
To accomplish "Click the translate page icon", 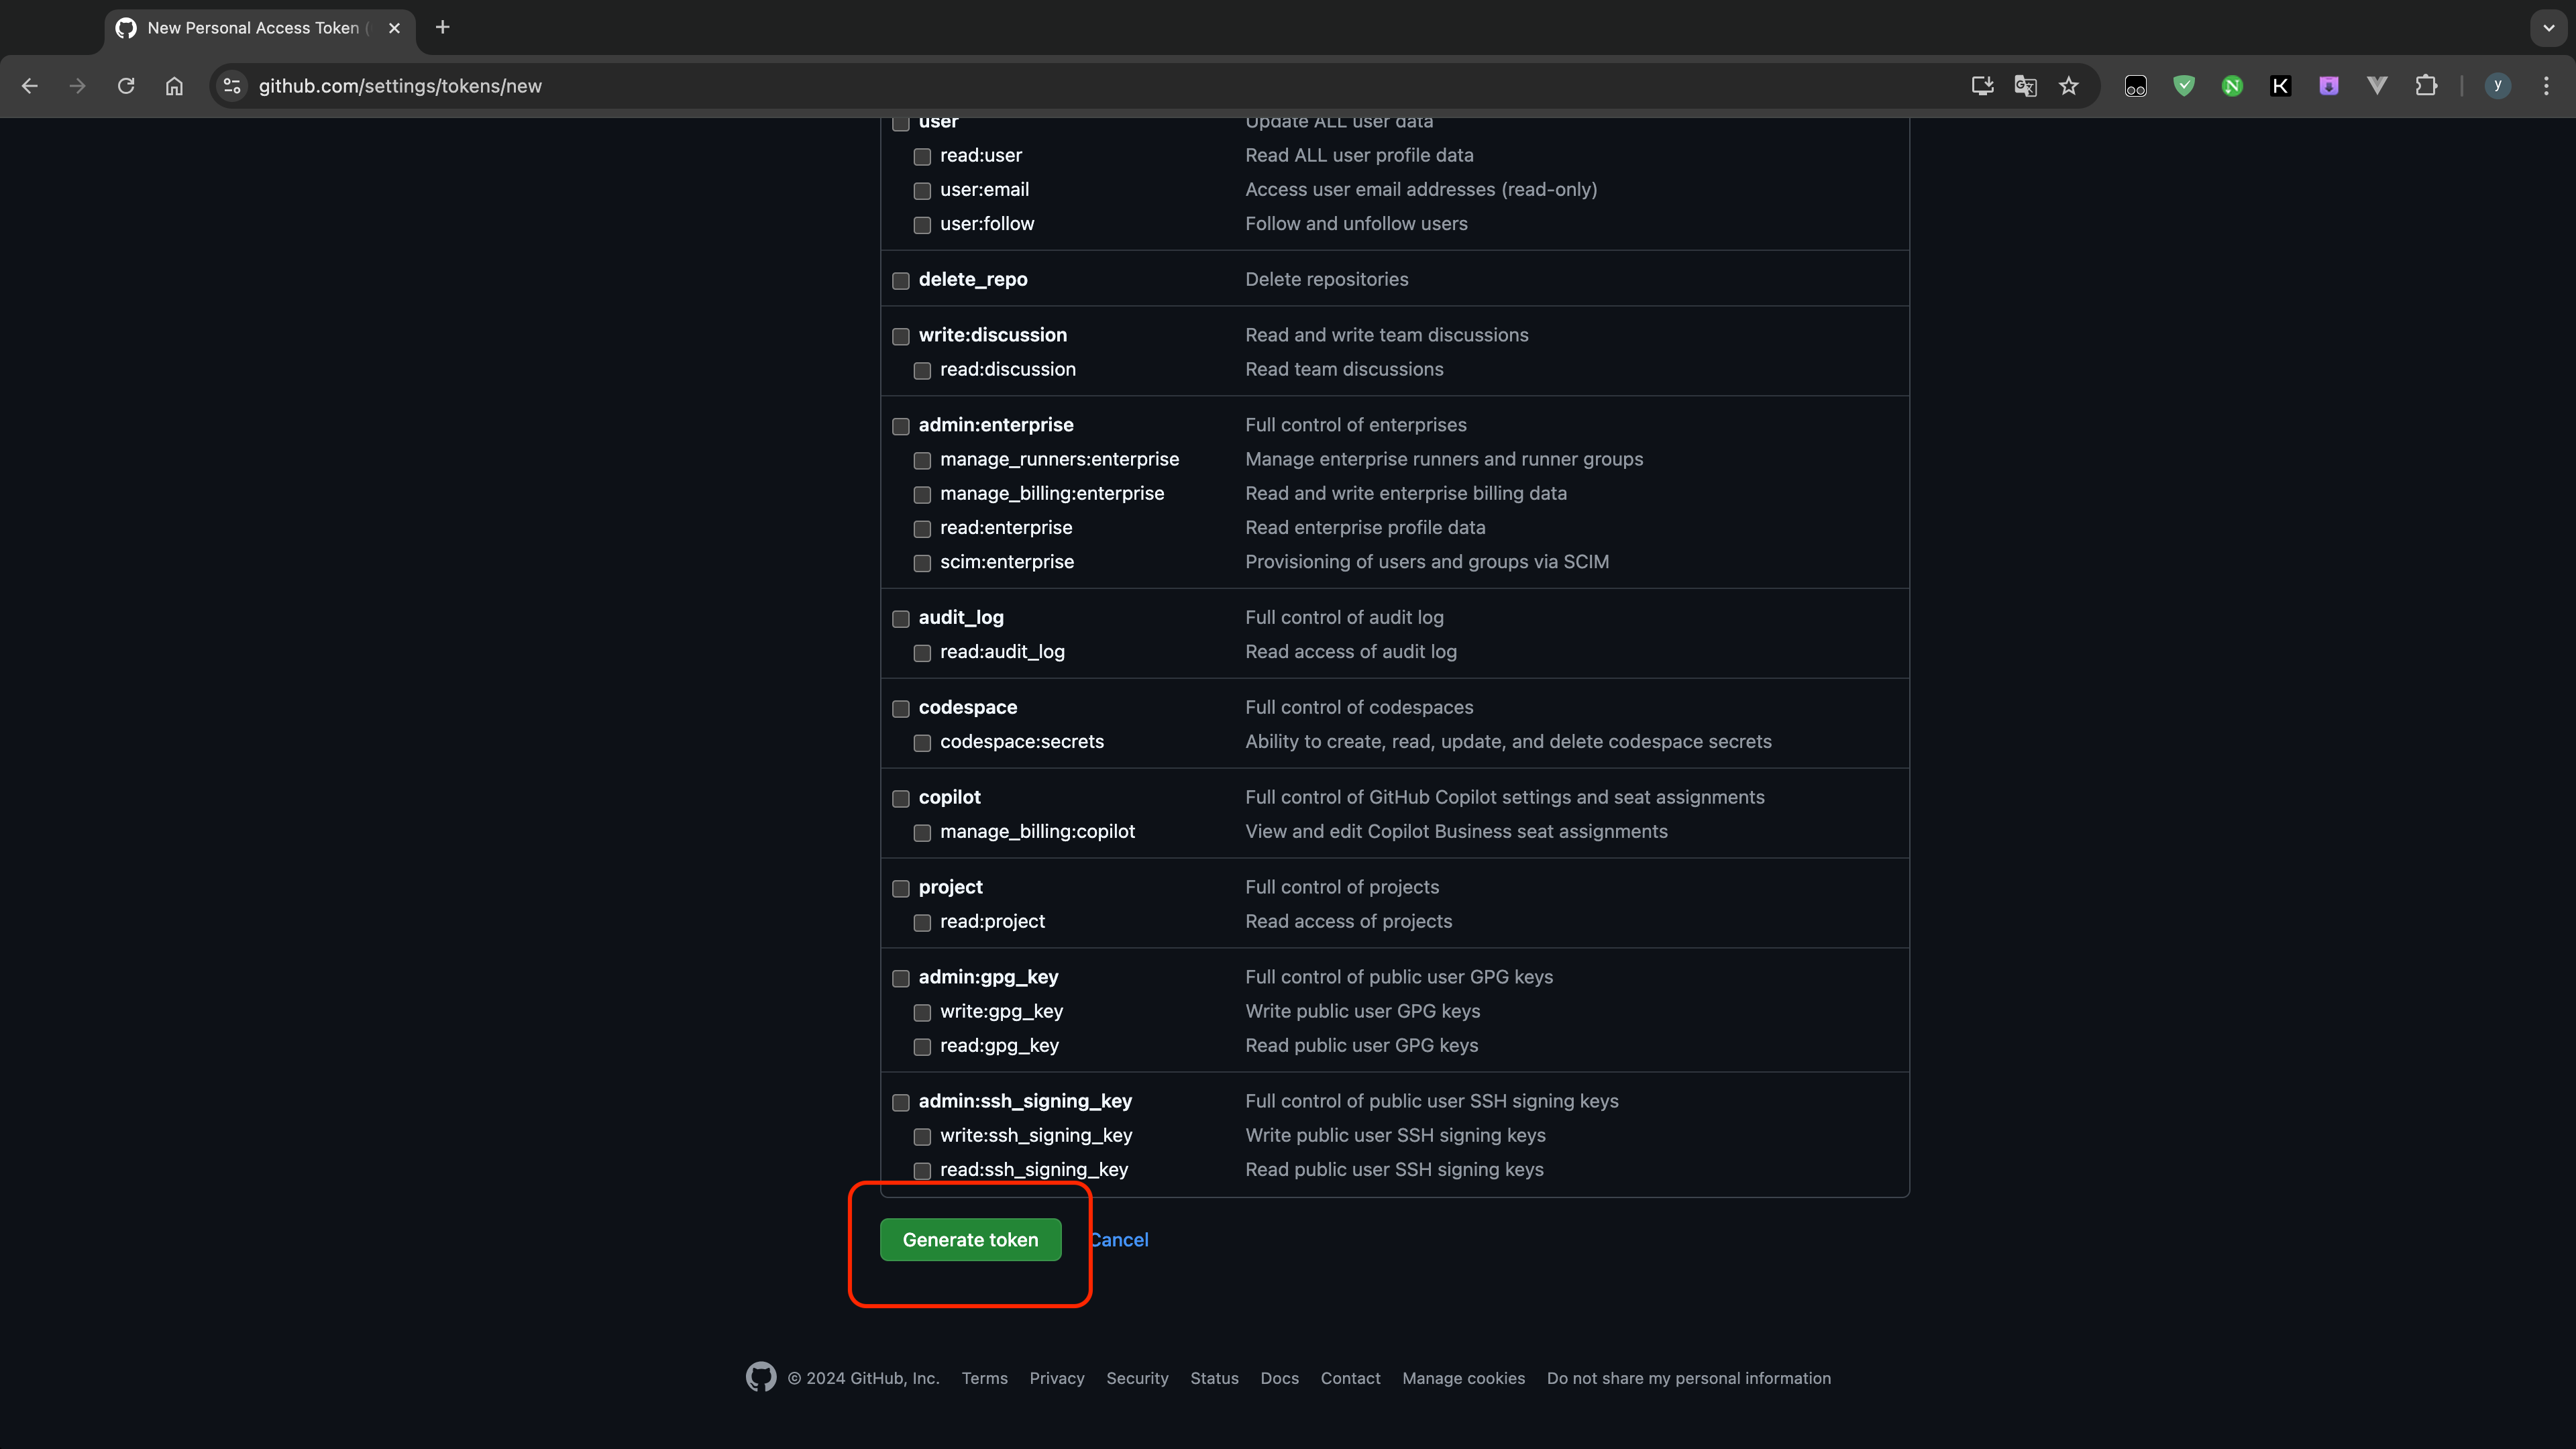I will [x=2025, y=86].
